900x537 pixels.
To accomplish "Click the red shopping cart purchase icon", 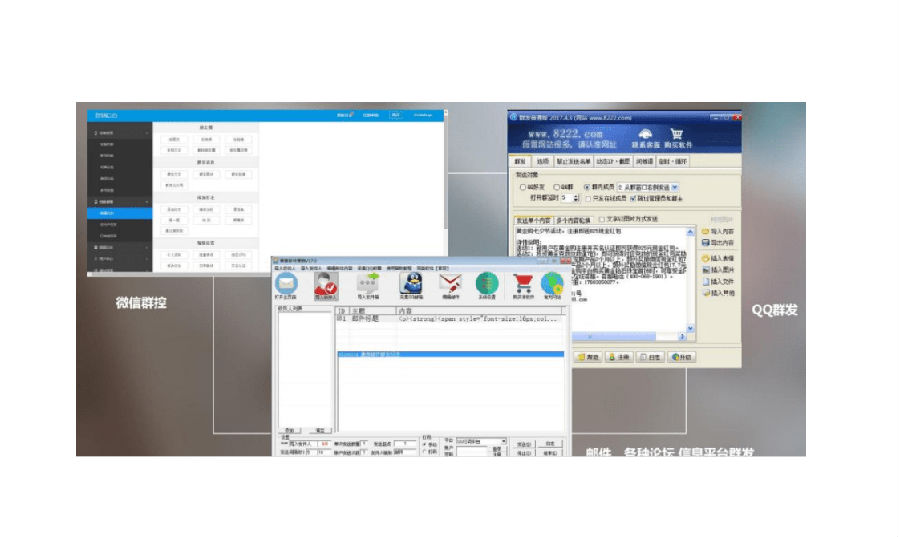I will tap(522, 284).
